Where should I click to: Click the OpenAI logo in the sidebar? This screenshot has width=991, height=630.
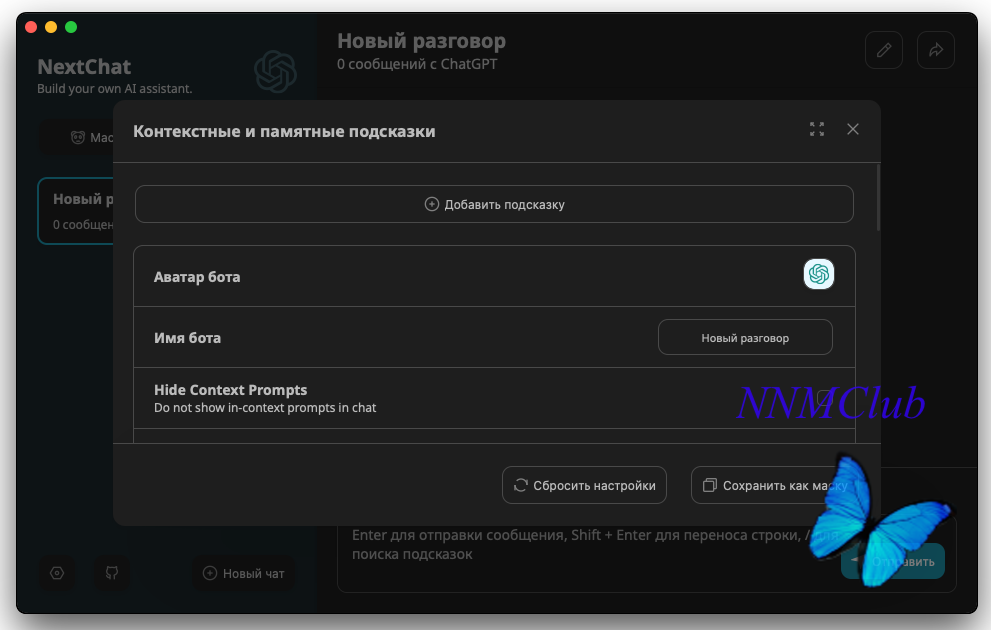(276, 71)
